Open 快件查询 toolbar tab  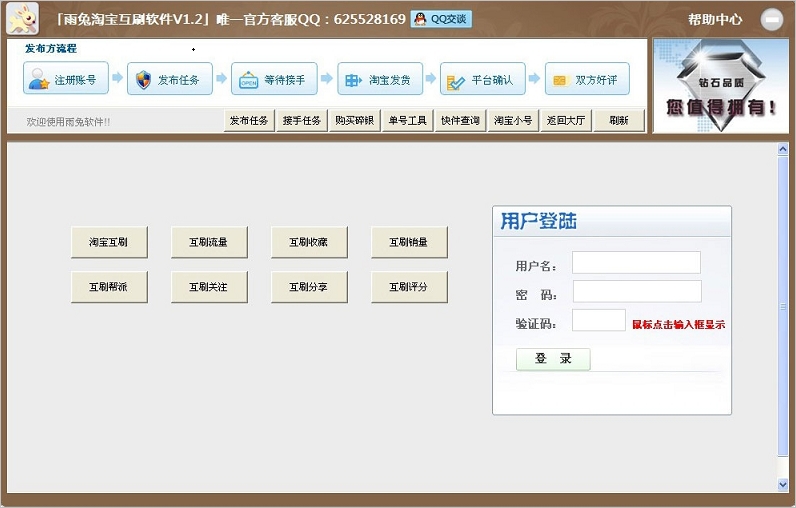(x=460, y=120)
